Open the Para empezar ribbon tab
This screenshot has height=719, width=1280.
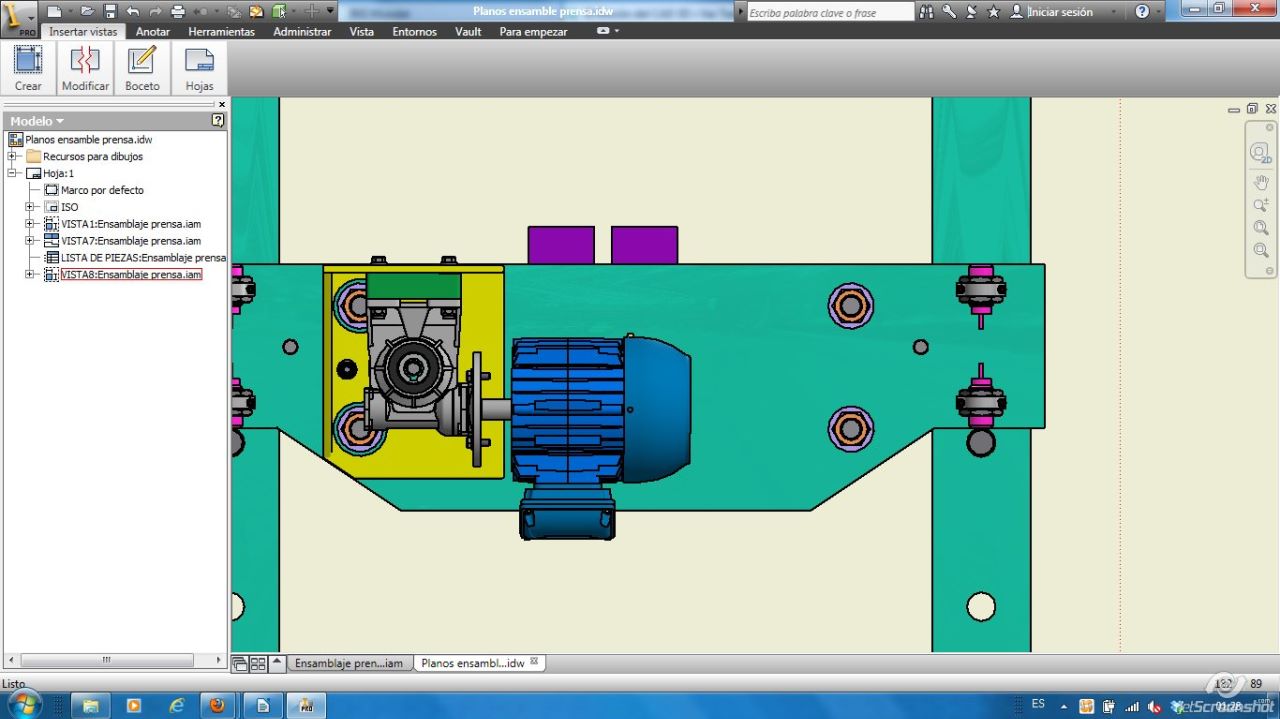tap(533, 31)
